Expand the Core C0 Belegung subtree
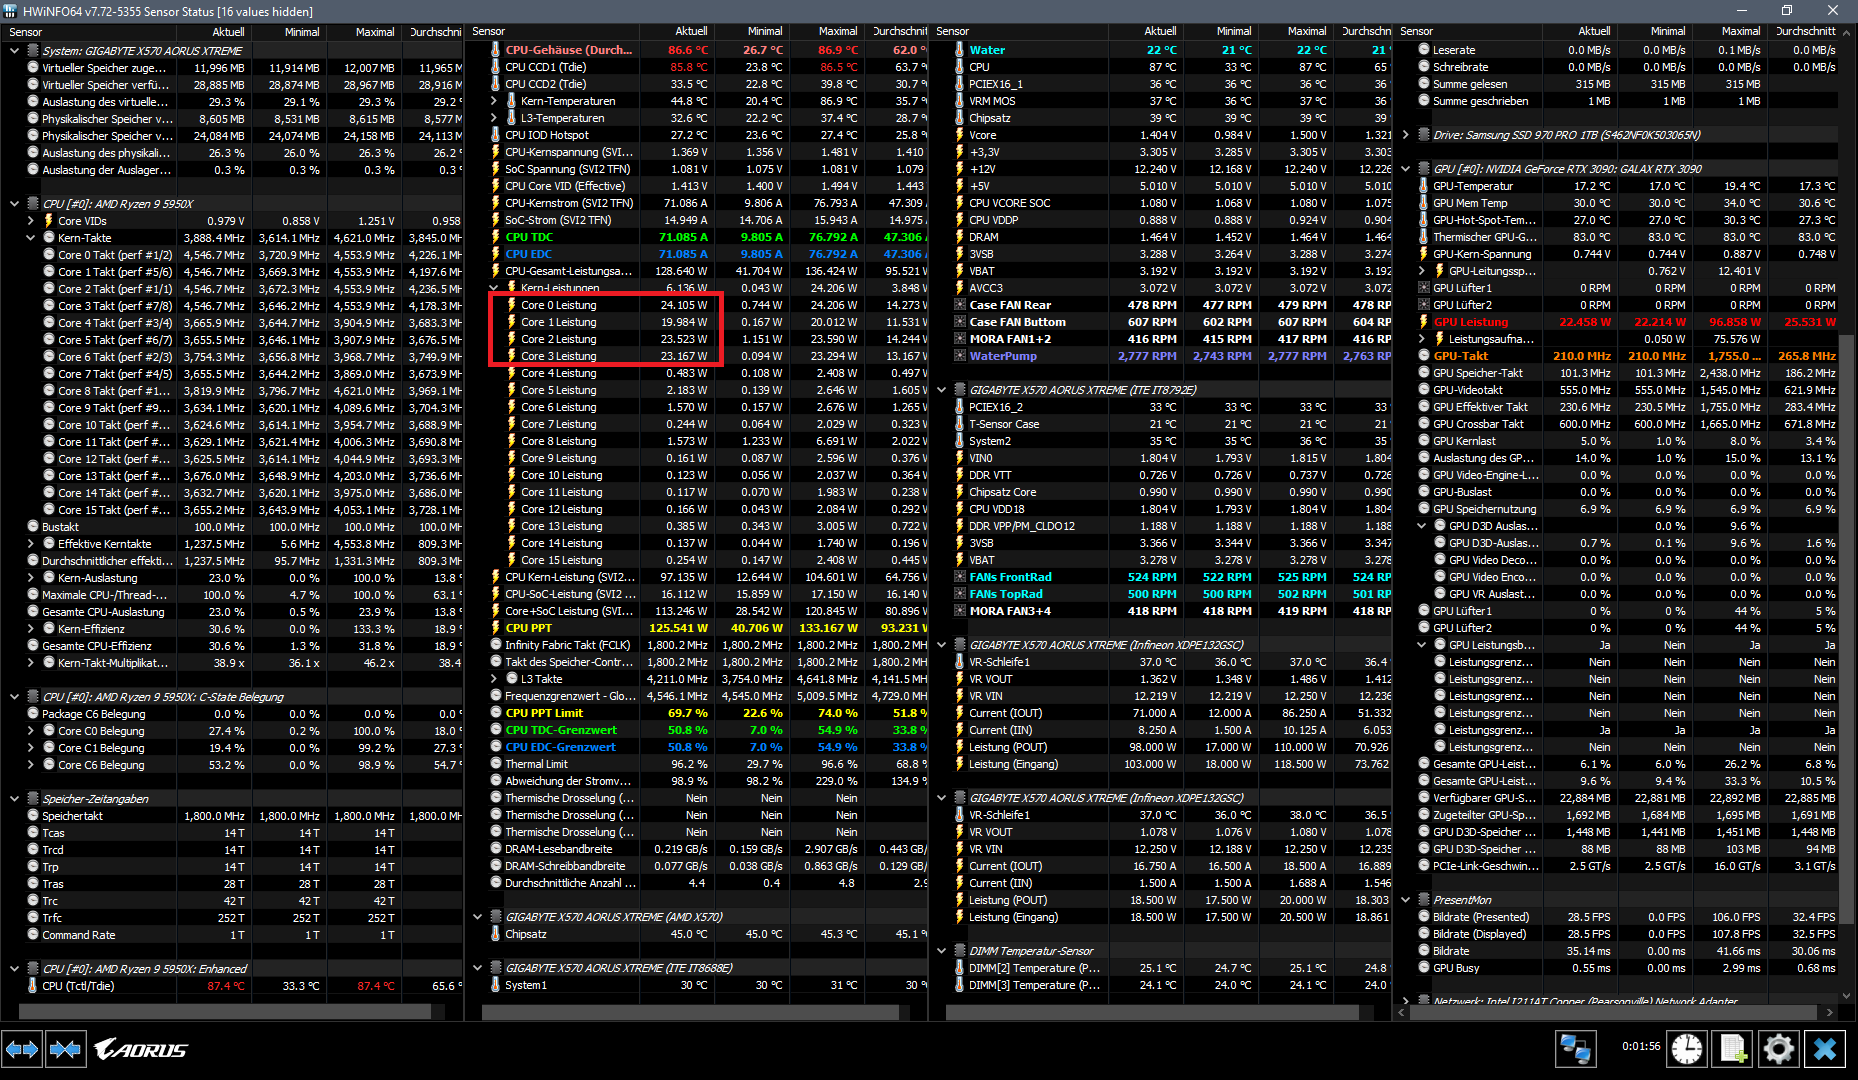This screenshot has width=1858, height=1080. (30, 730)
